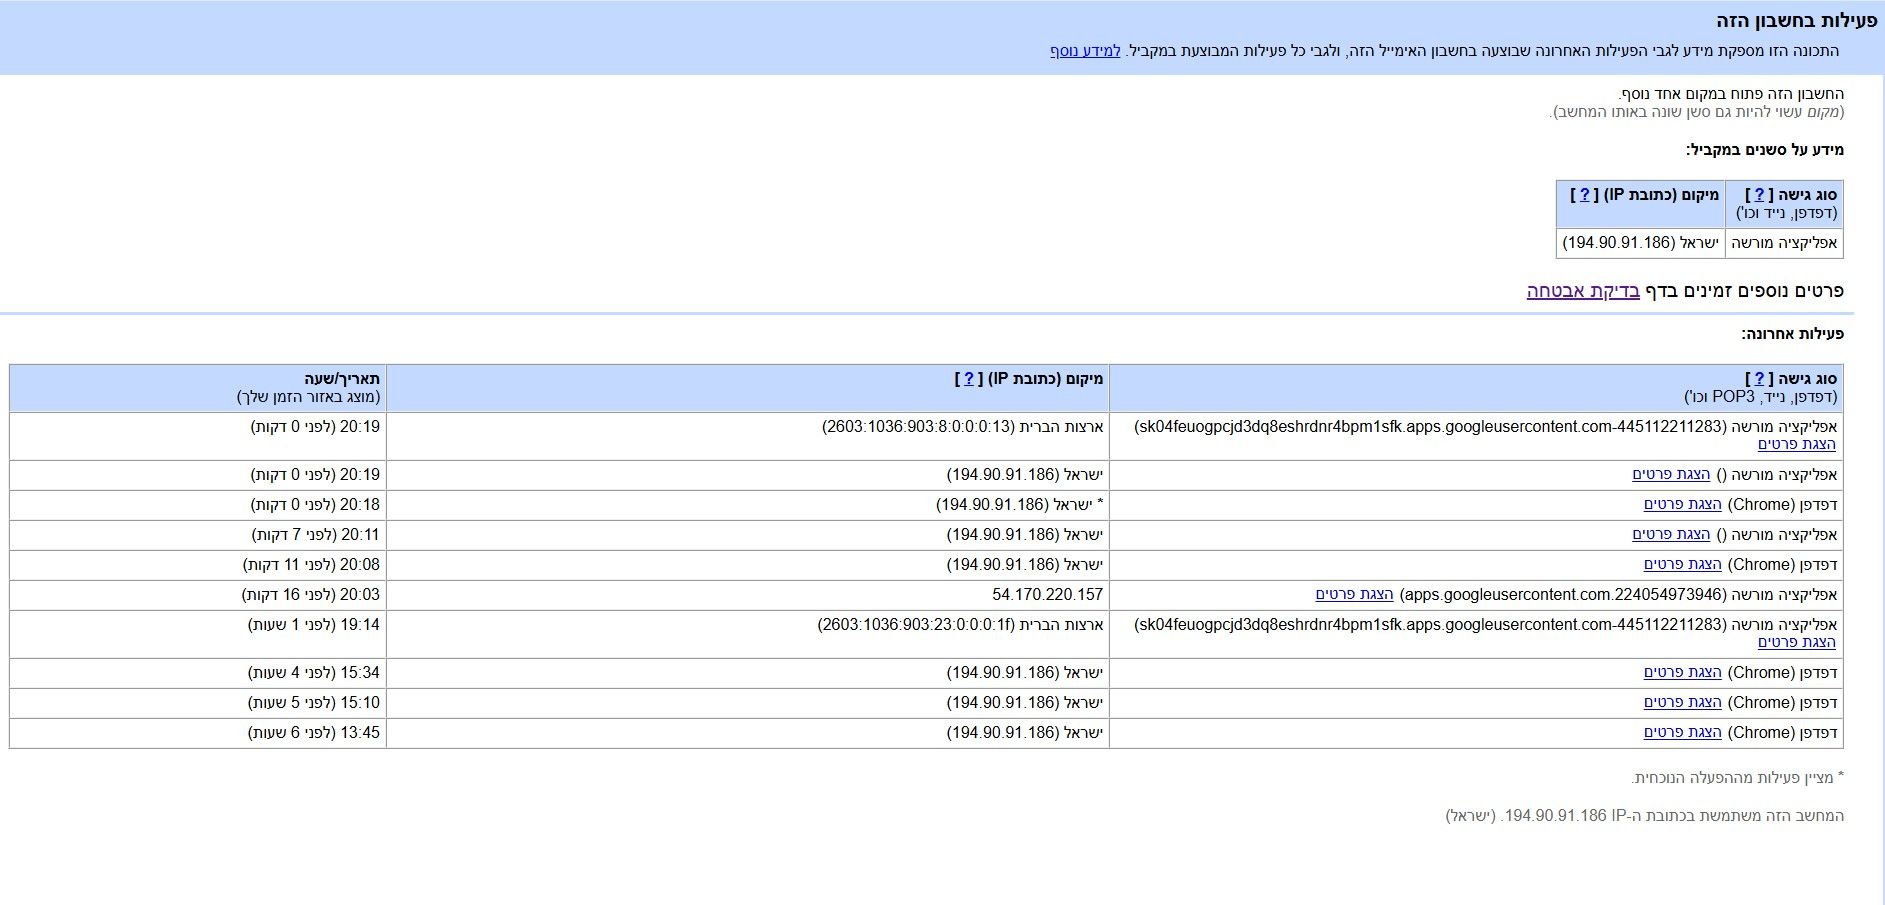Show details for 15:10 Chrome browser row
This screenshot has width=1885, height=905.
[x=1682, y=702]
